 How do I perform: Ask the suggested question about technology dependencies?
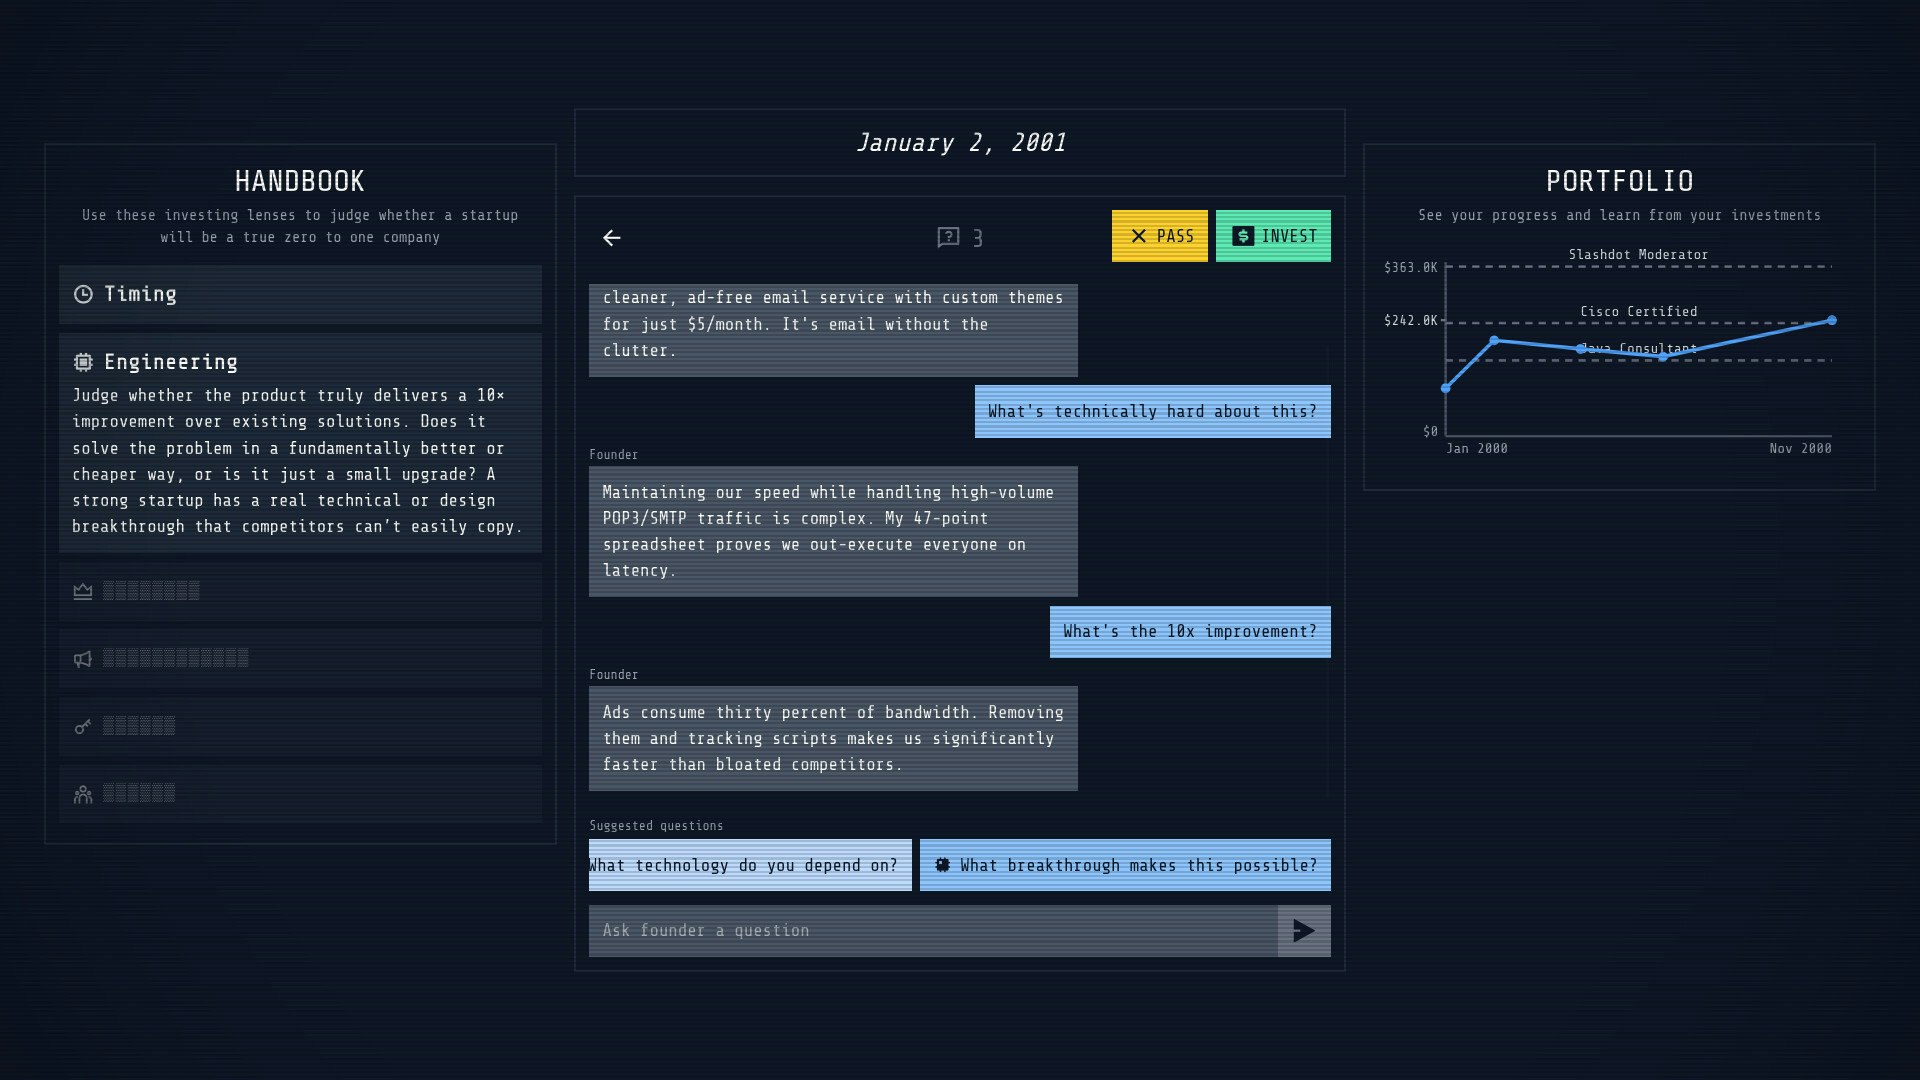click(x=749, y=865)
